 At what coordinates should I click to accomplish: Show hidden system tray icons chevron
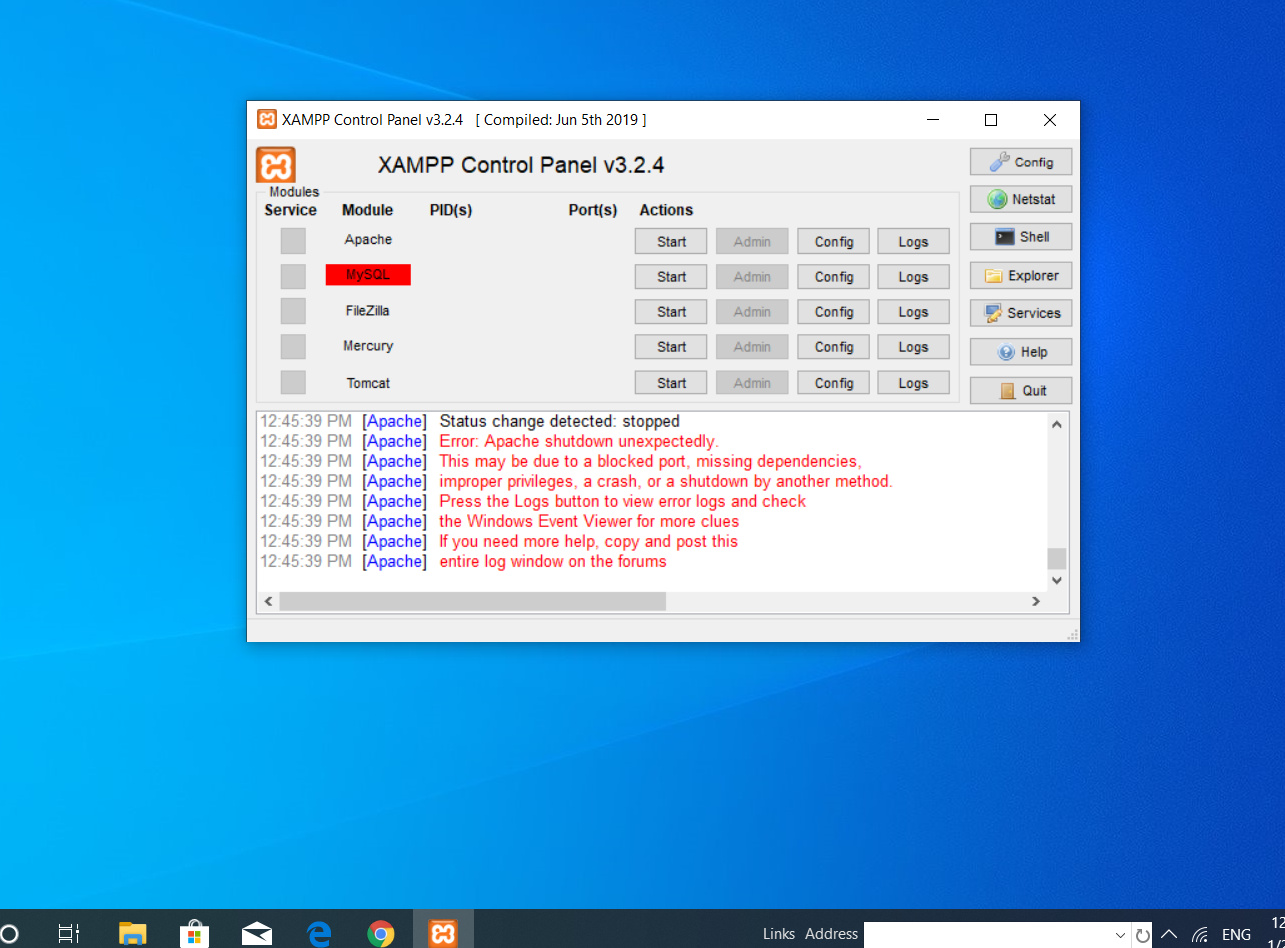coord(1169,935)
